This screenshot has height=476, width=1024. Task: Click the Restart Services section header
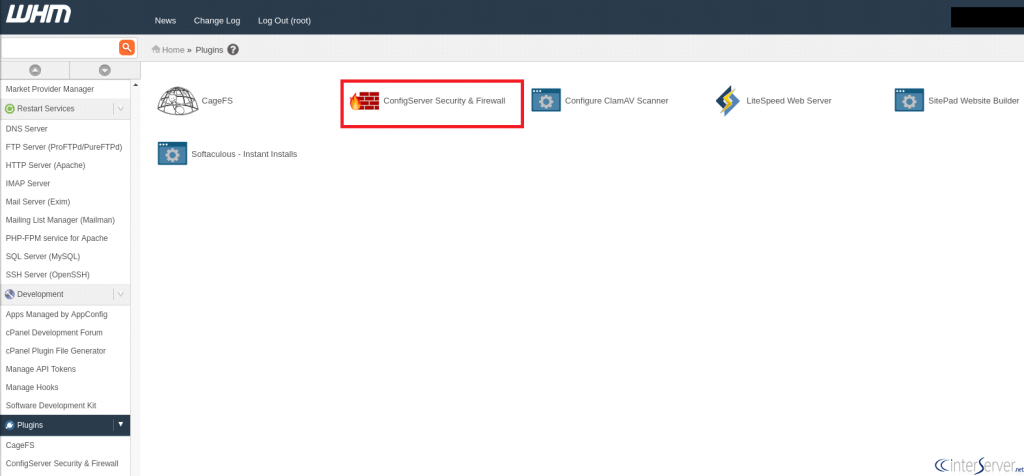(65, 109)
